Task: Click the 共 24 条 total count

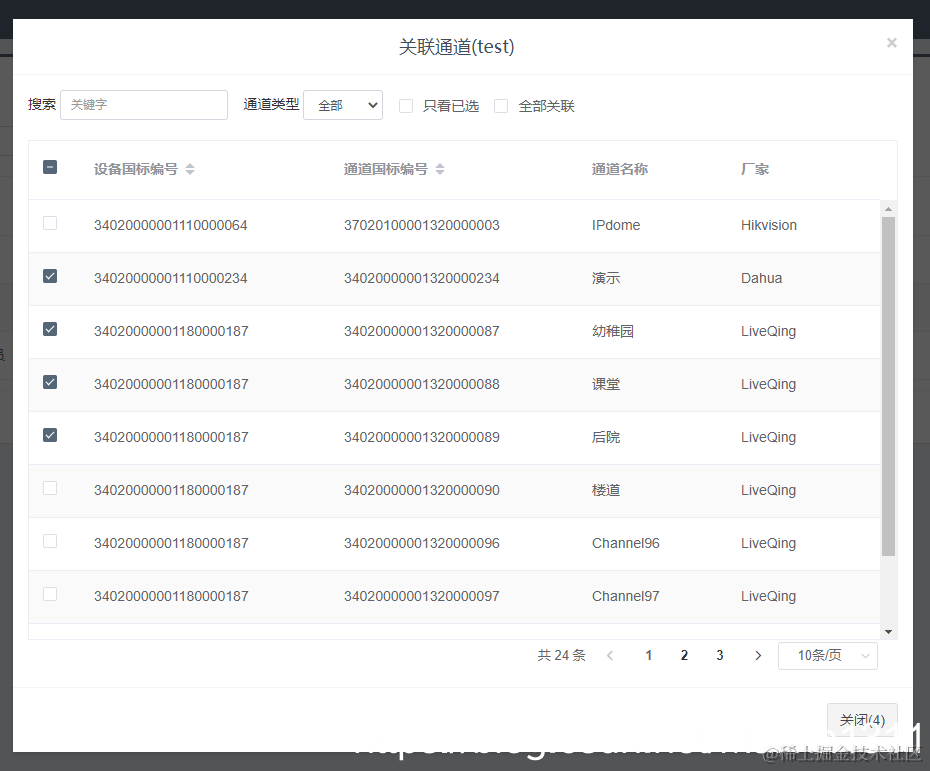Action: tap(561, 655)
